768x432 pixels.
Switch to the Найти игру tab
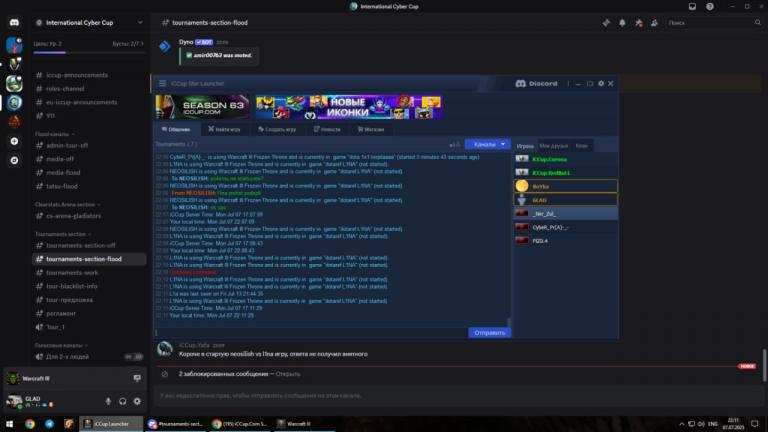(x=224, y=129)
